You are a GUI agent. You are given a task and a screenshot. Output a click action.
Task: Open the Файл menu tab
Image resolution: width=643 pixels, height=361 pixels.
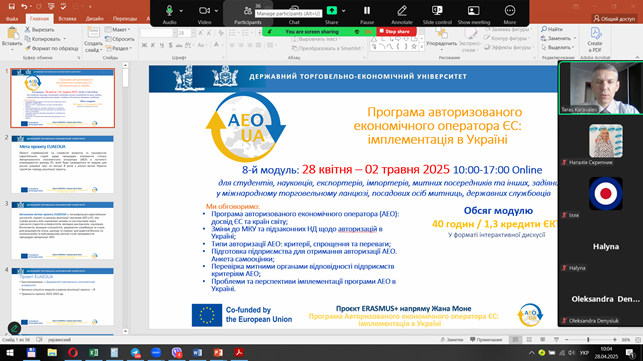pos(12,18)
